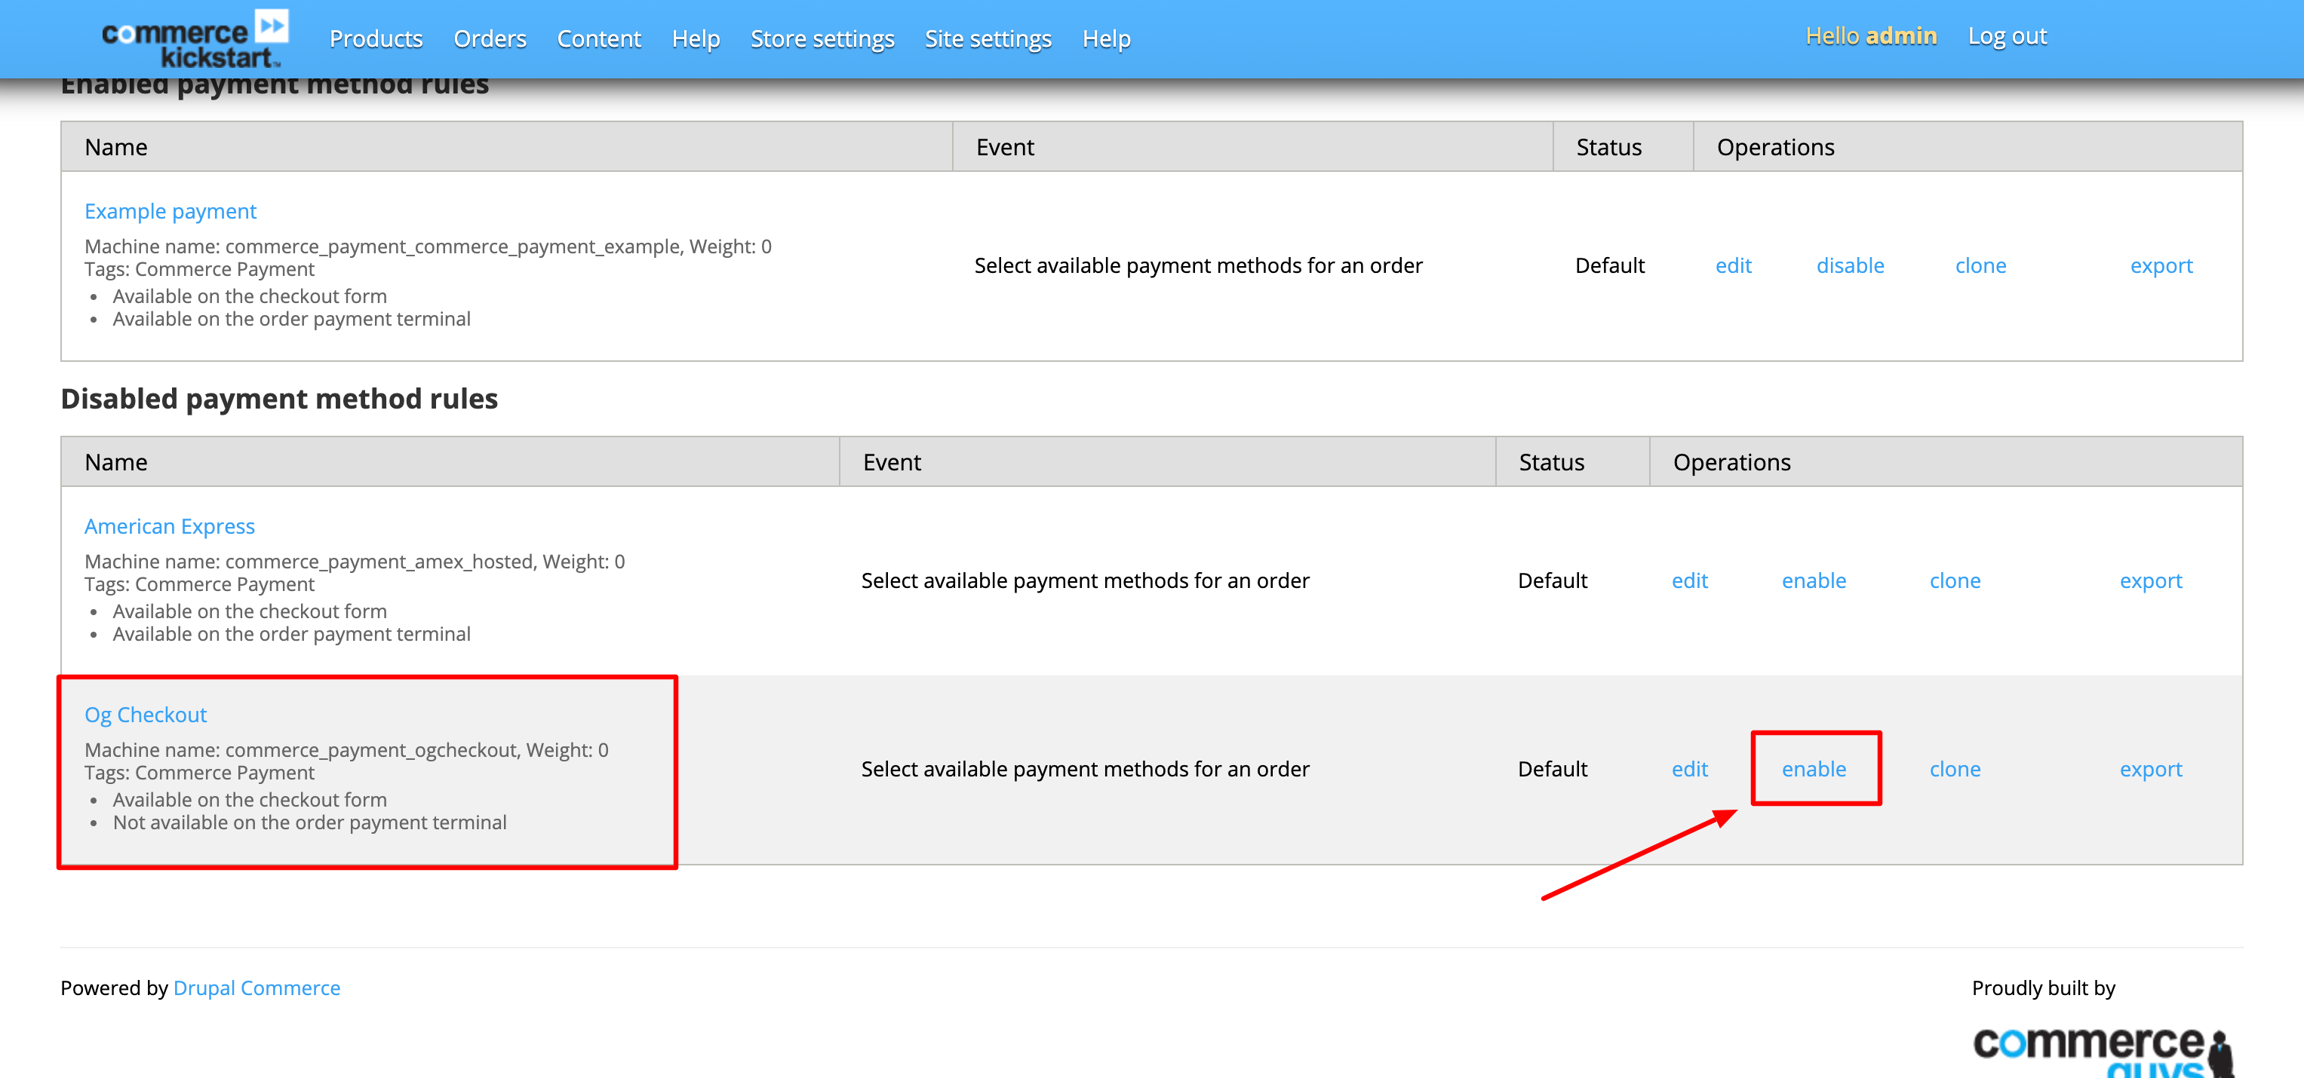This screenshot has height=1078, width=2304.
Task: Open the Og Checkout rule link
Action: point(145,715)
